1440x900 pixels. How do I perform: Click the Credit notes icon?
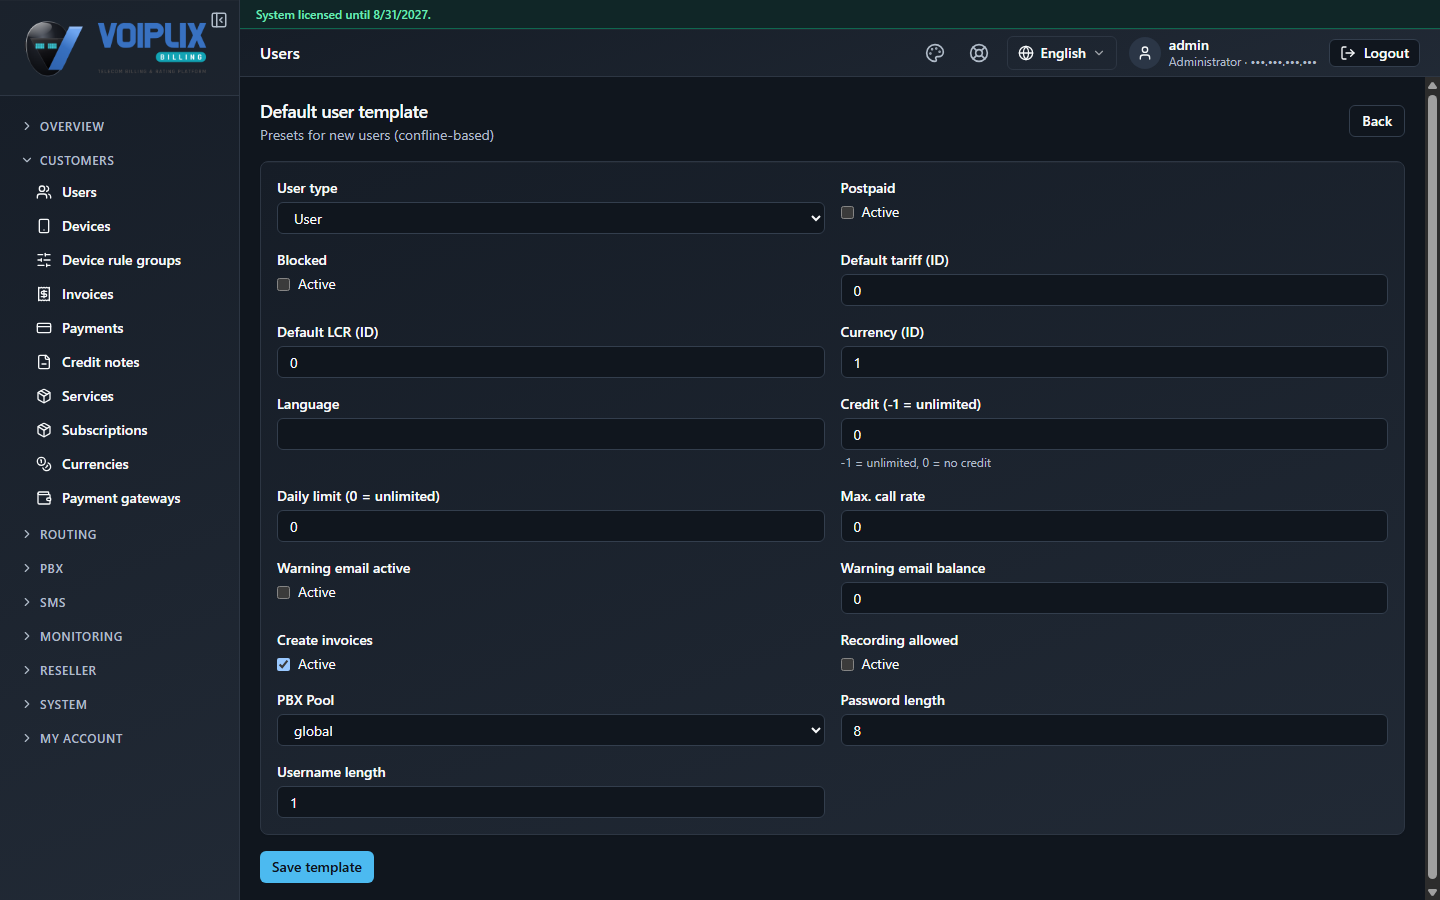(44, 362)
